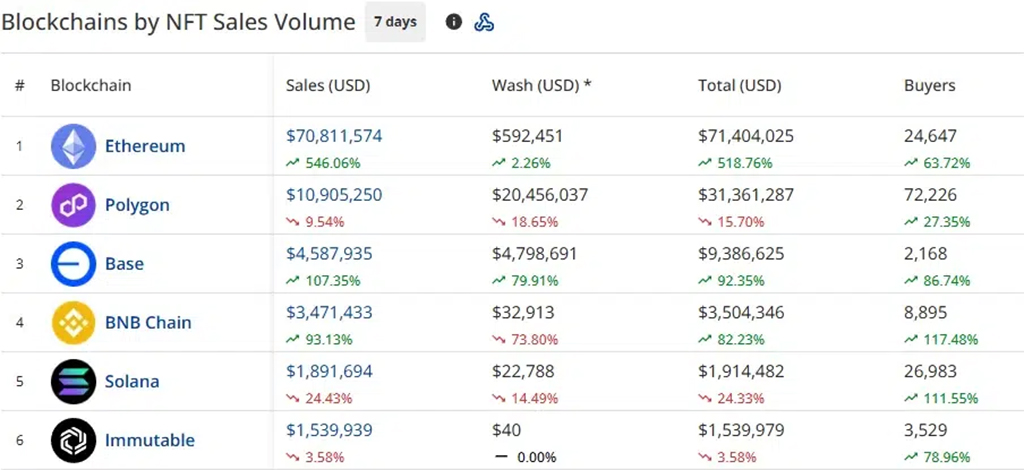Click Base wash change 79.91%
Screen dimensions: 1024x470
click(x=525, y=281)
